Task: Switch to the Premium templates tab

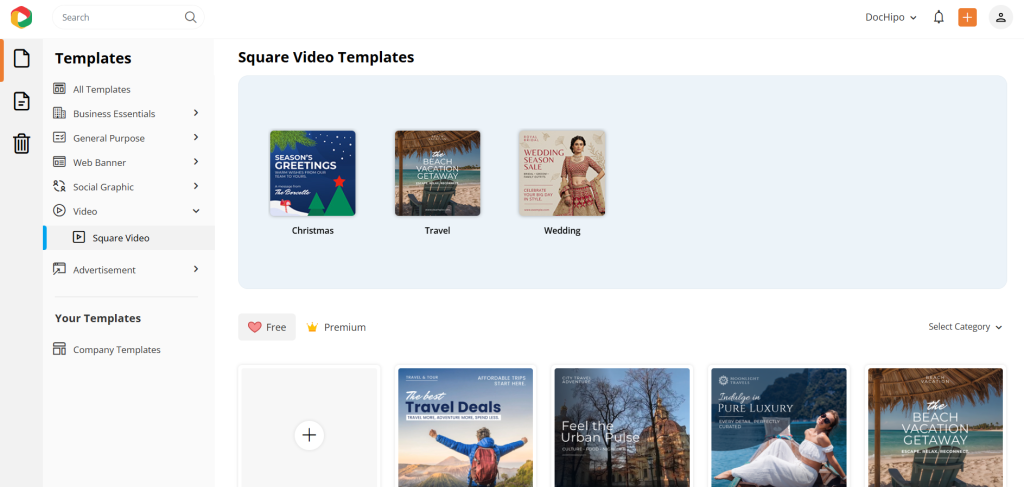Action: click(336, 327)
